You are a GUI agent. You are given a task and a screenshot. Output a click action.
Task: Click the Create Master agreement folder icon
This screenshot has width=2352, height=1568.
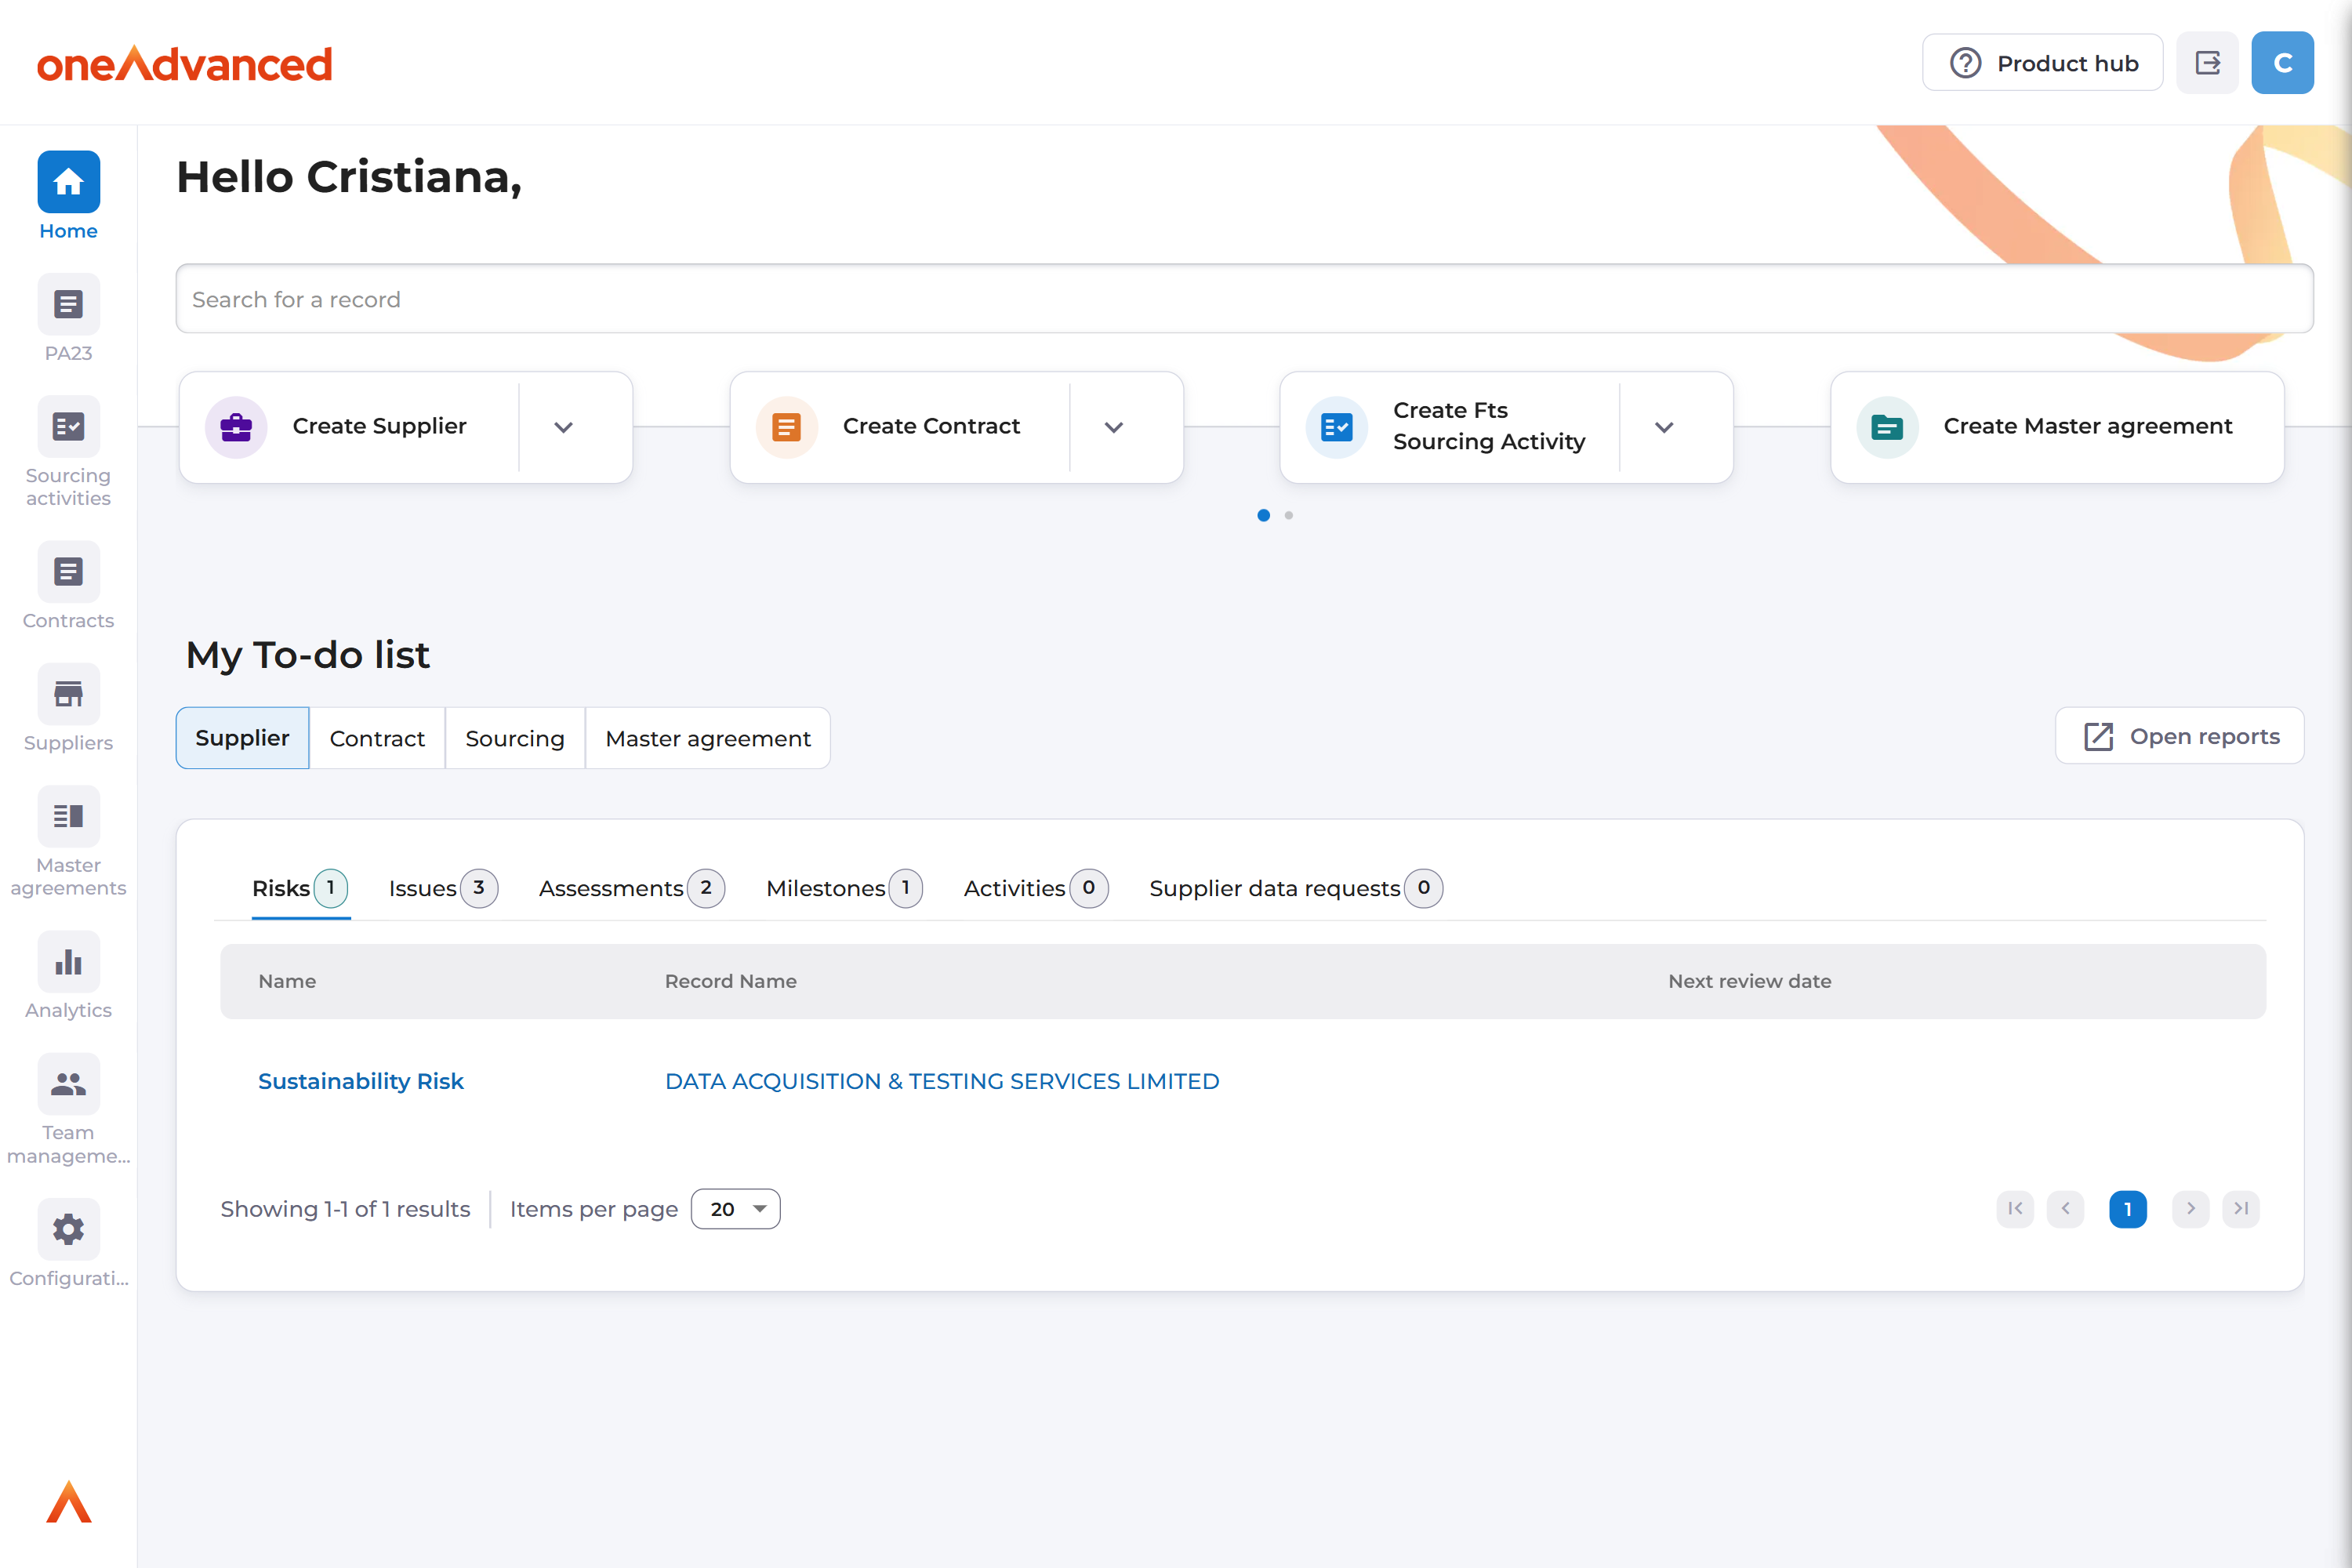[x=1886, y=427]
